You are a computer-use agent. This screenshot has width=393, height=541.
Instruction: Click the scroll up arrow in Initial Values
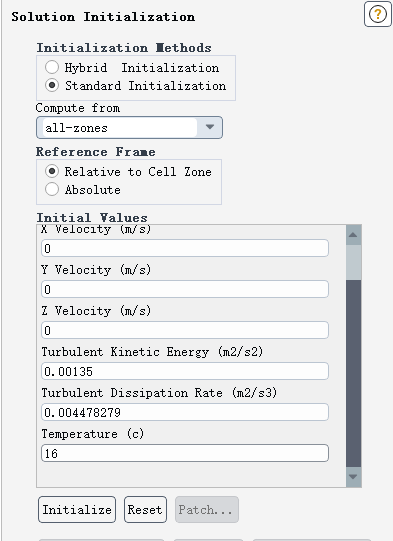tap(353, 235)
